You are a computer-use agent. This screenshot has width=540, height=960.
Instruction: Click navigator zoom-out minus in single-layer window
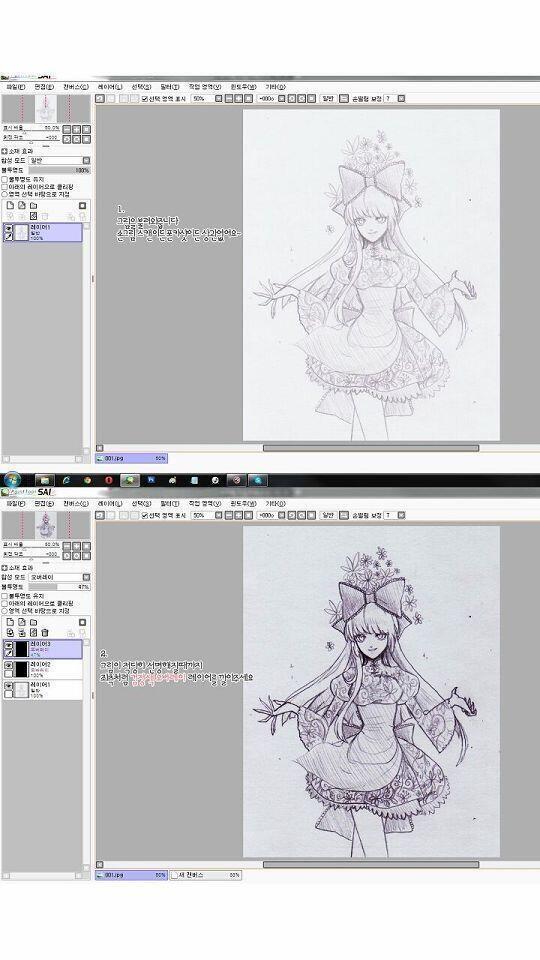click(x=67, y=129)
